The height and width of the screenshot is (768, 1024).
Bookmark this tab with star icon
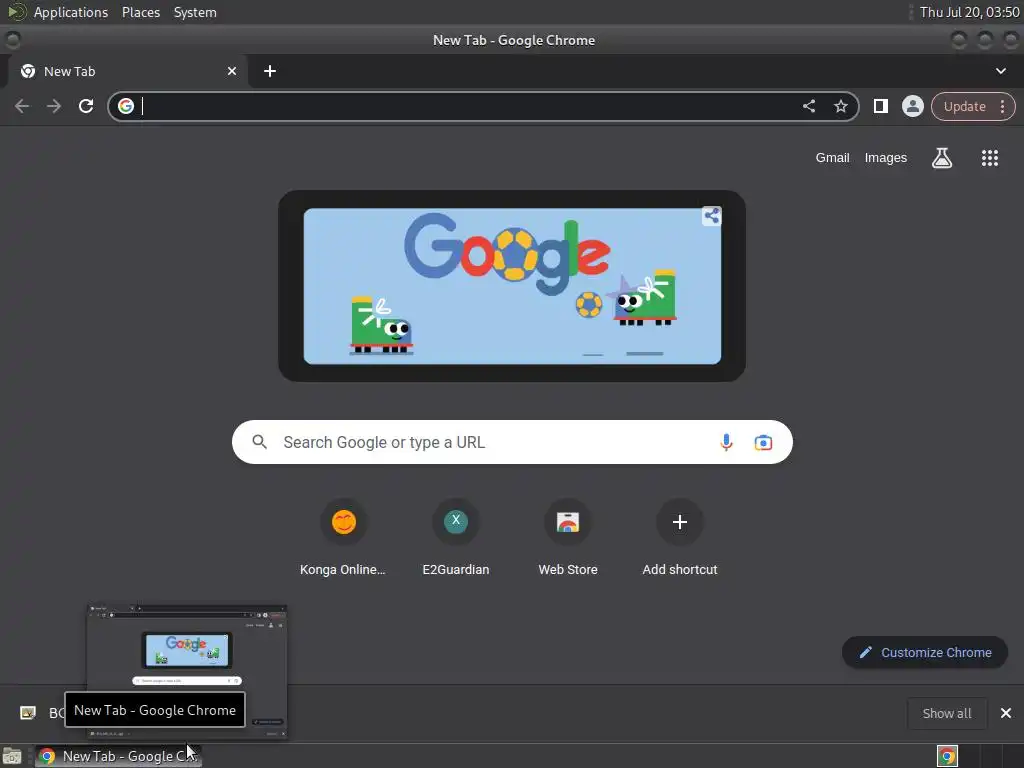point(840,106)
